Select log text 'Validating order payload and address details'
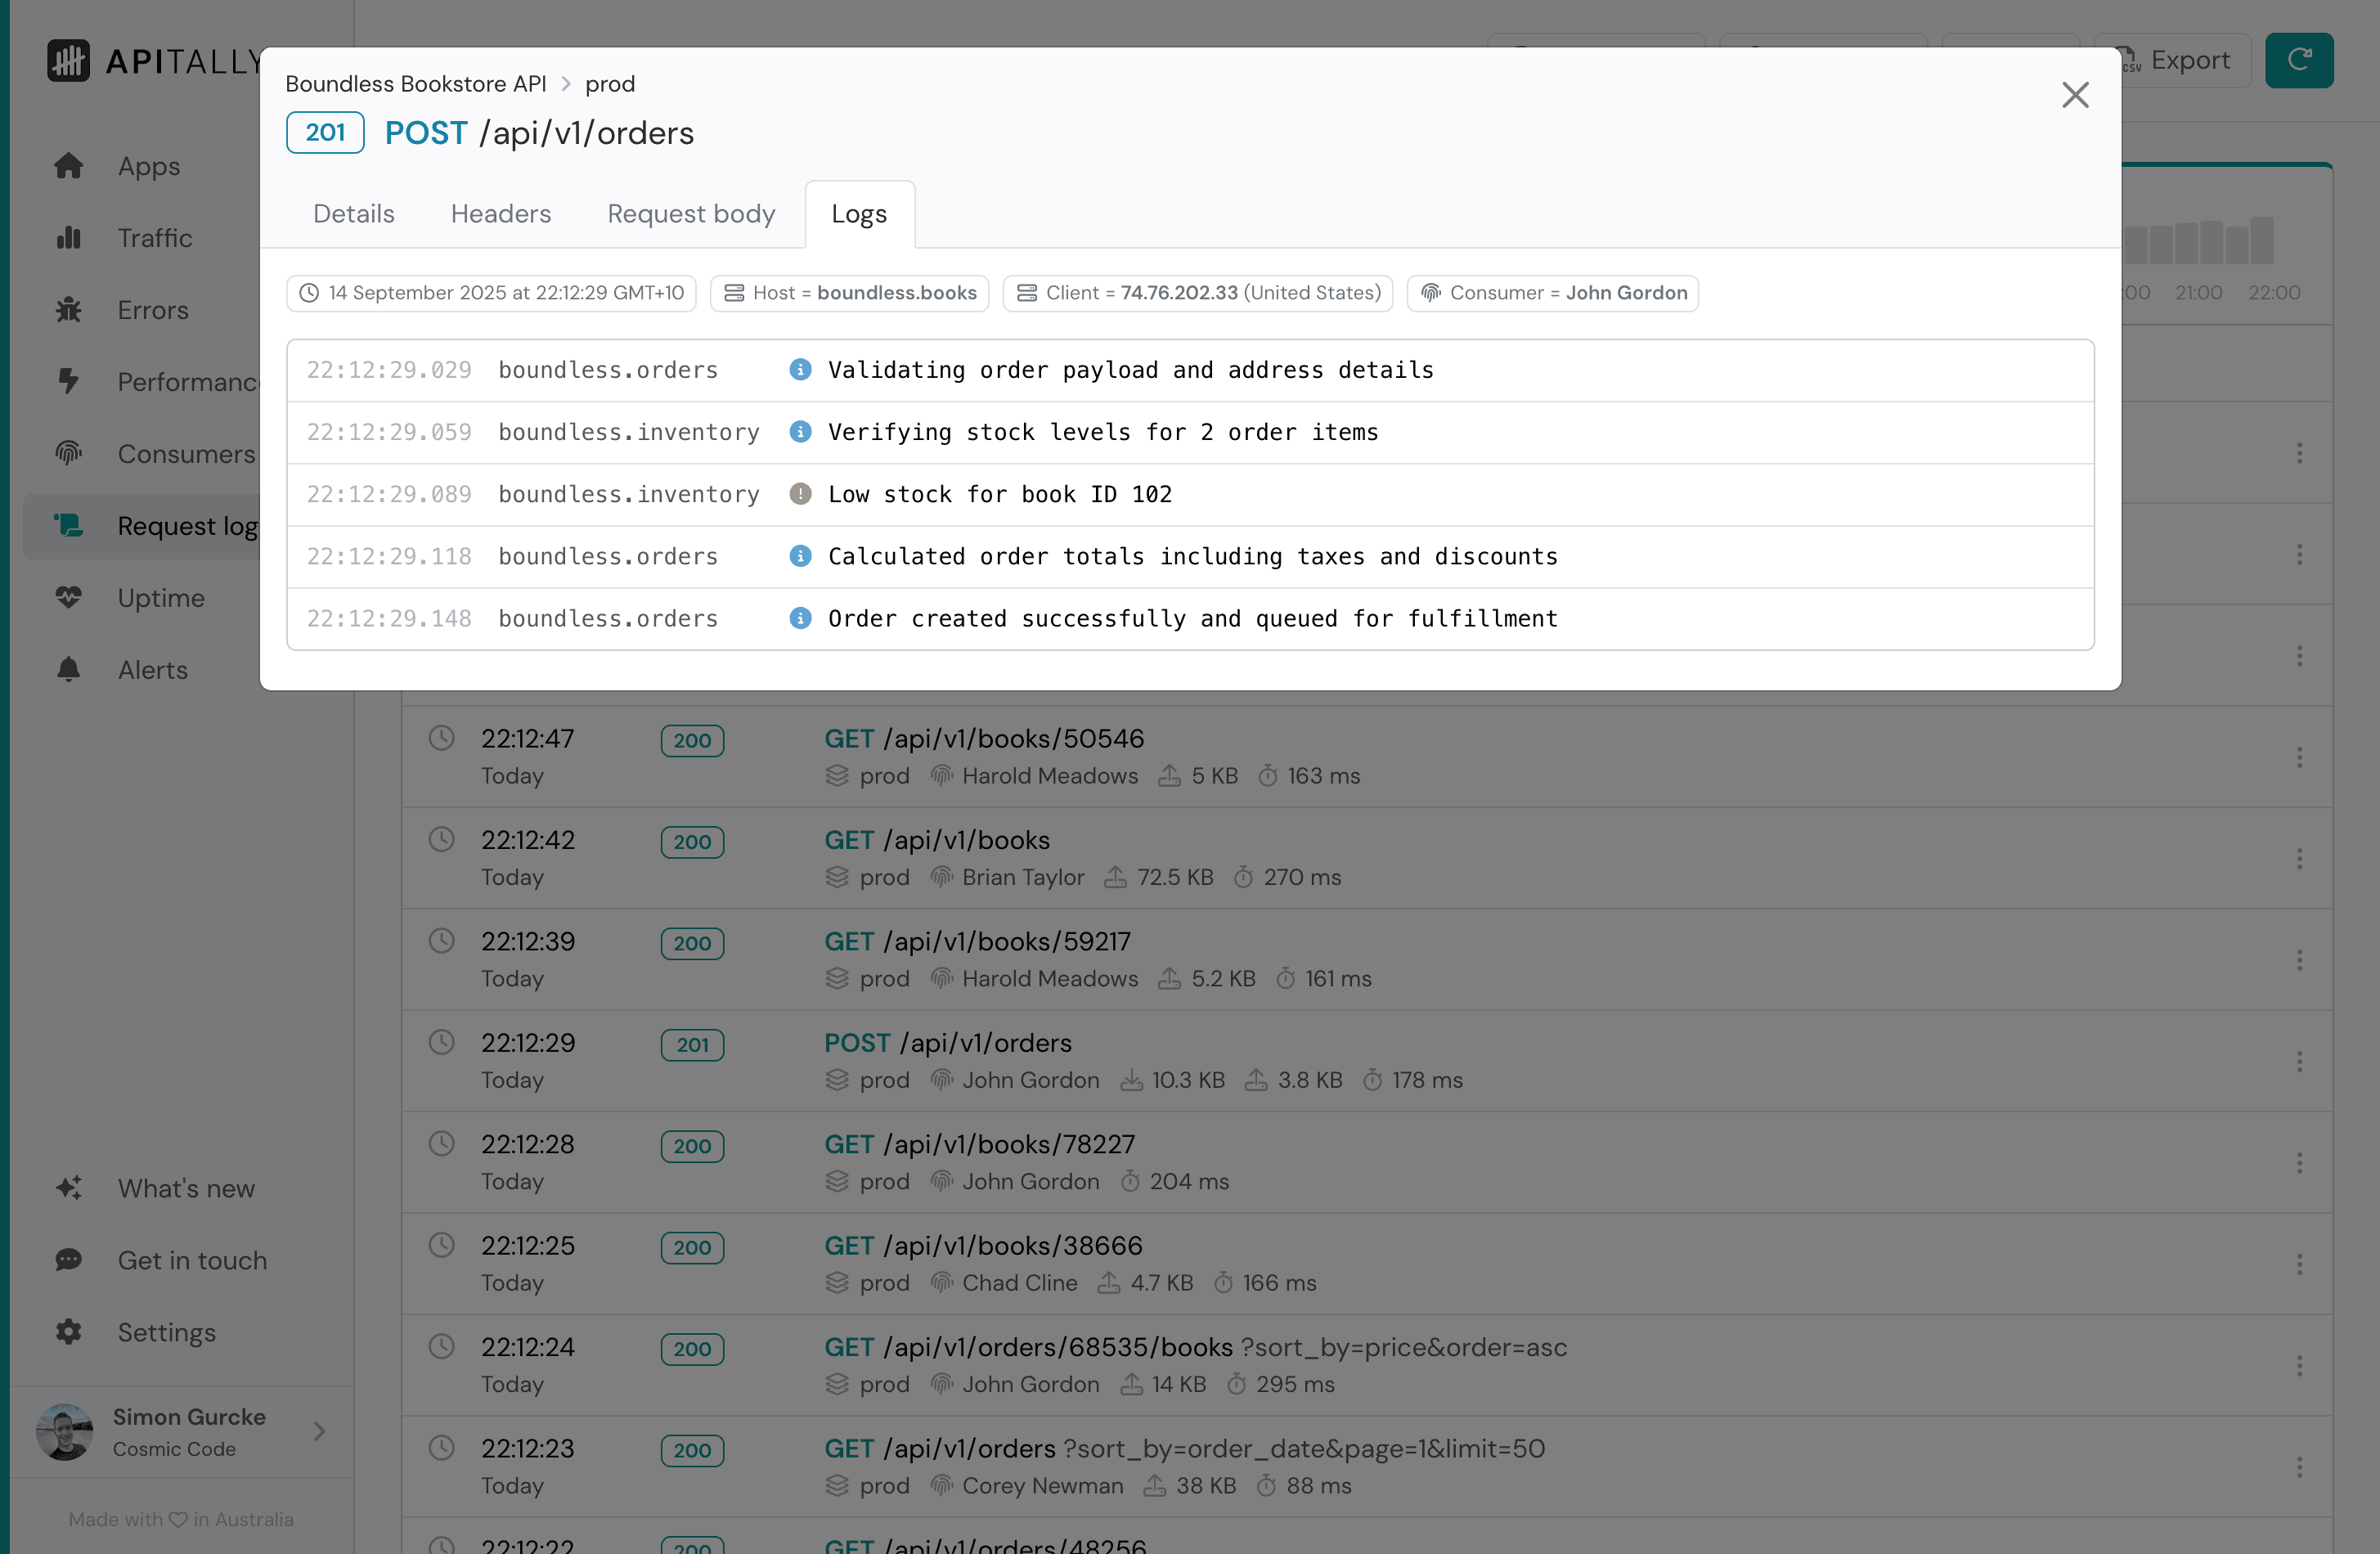Screen dimensions: 2380x1554 point(1130,370)
